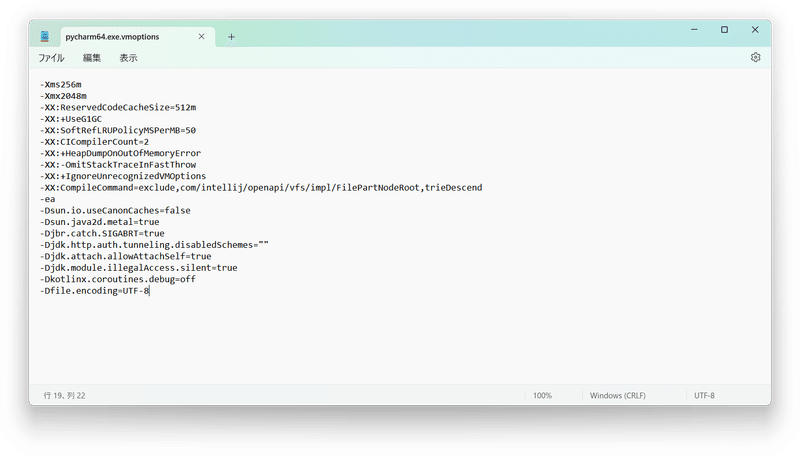Open the 編集 menu
The height and width of the screenshot is (455, 800).
(92, 58)
